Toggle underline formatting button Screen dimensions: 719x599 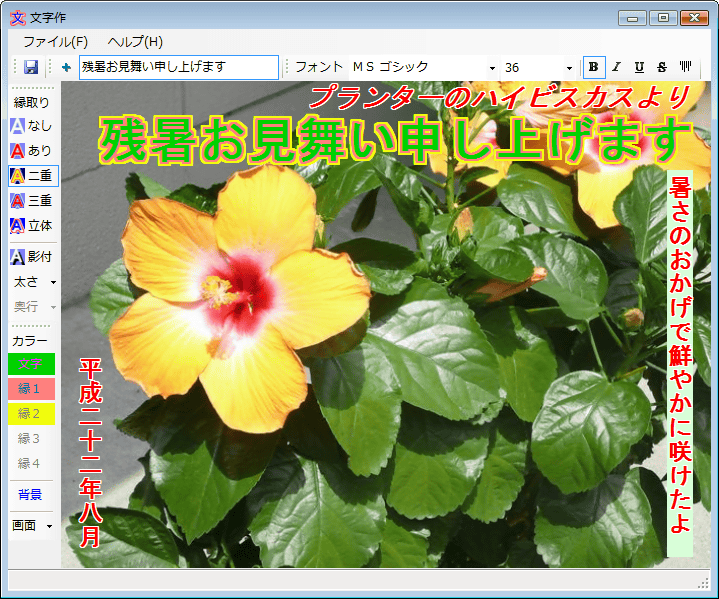click(x=639, y=67)
